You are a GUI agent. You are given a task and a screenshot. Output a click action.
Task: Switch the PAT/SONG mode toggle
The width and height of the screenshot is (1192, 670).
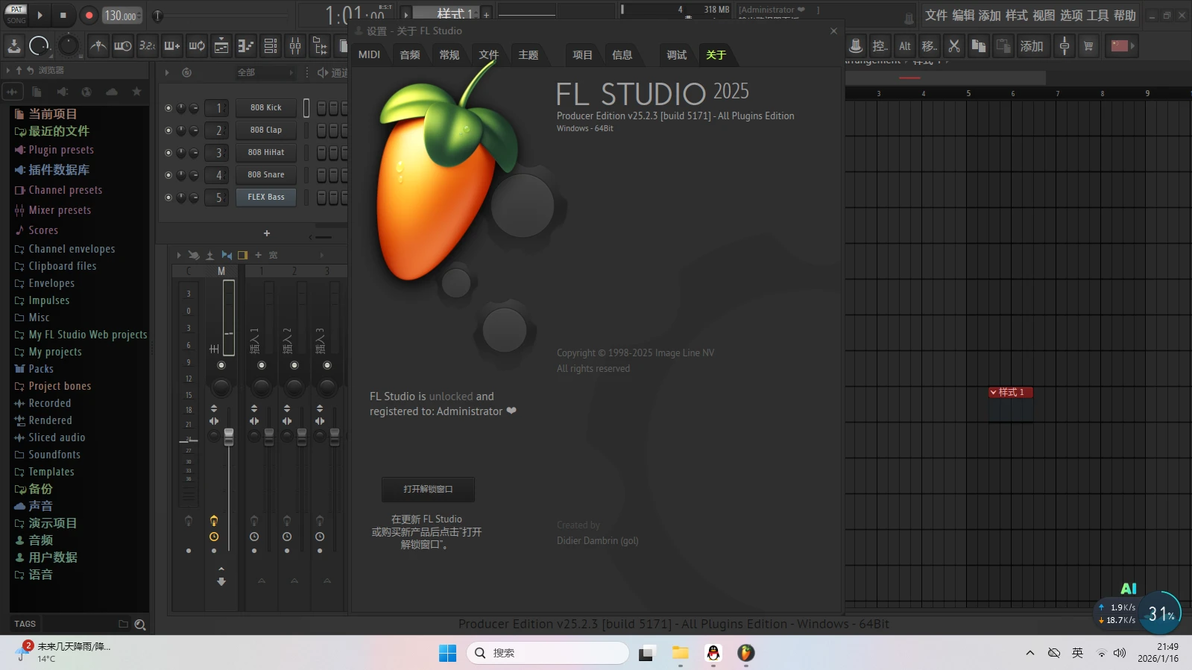pos(16,14)
